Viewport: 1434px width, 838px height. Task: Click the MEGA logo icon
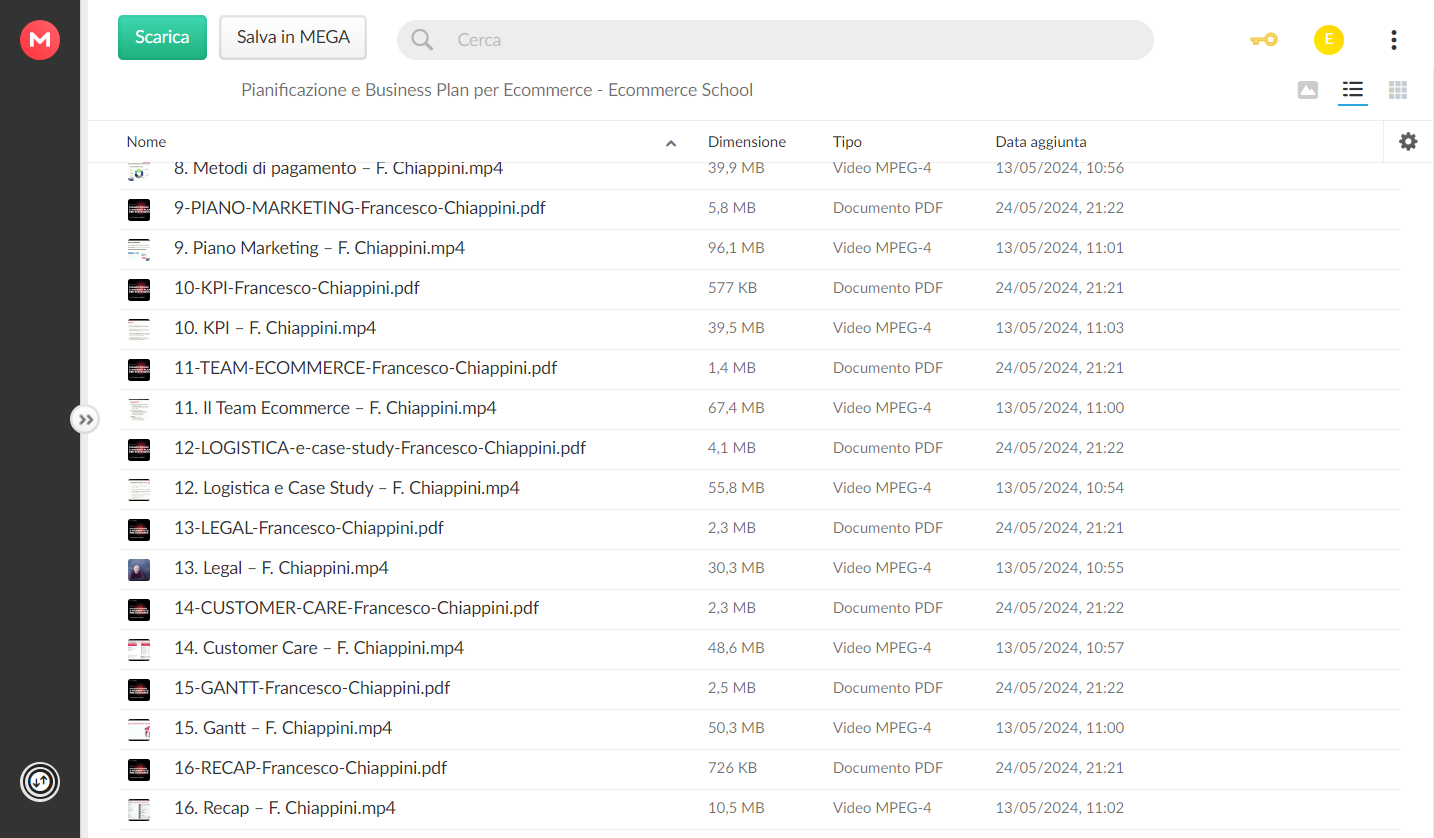pos(40,40)
